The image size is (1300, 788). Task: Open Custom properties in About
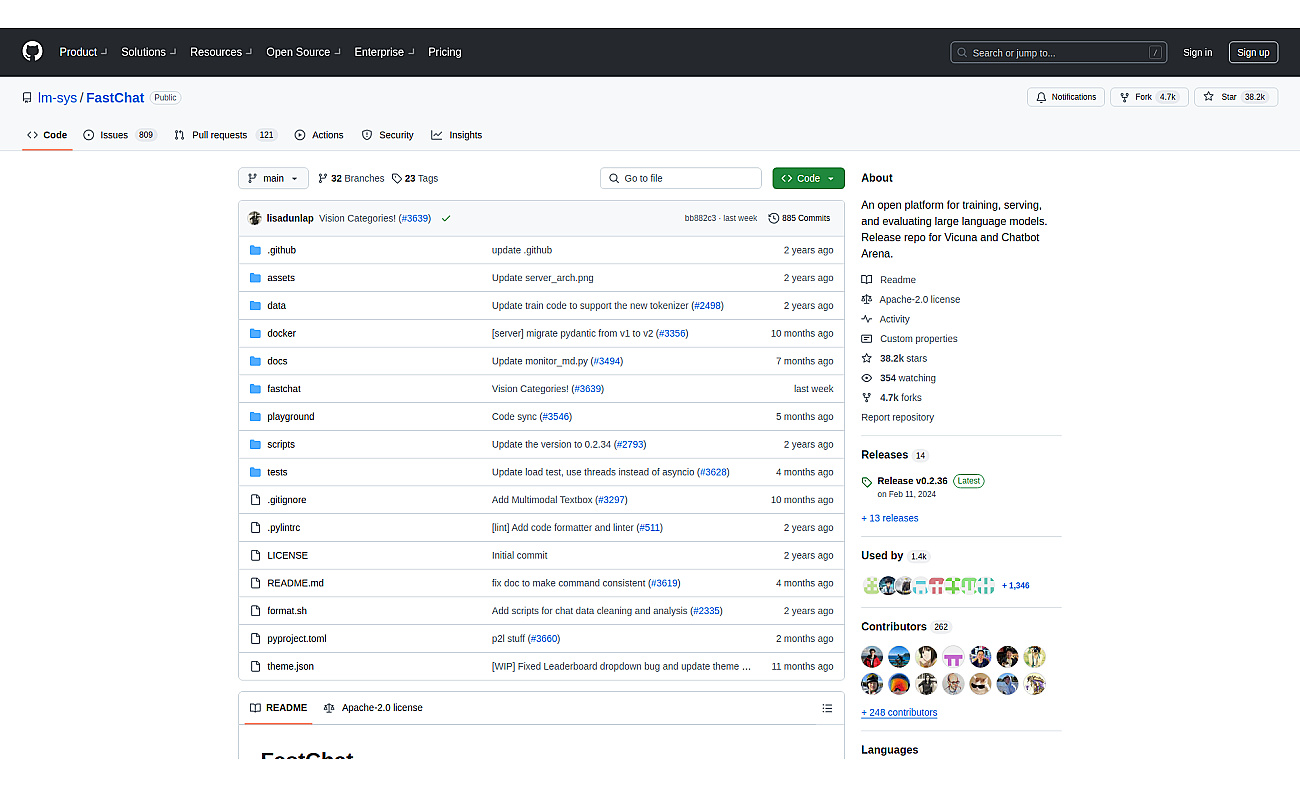[918, 339]
